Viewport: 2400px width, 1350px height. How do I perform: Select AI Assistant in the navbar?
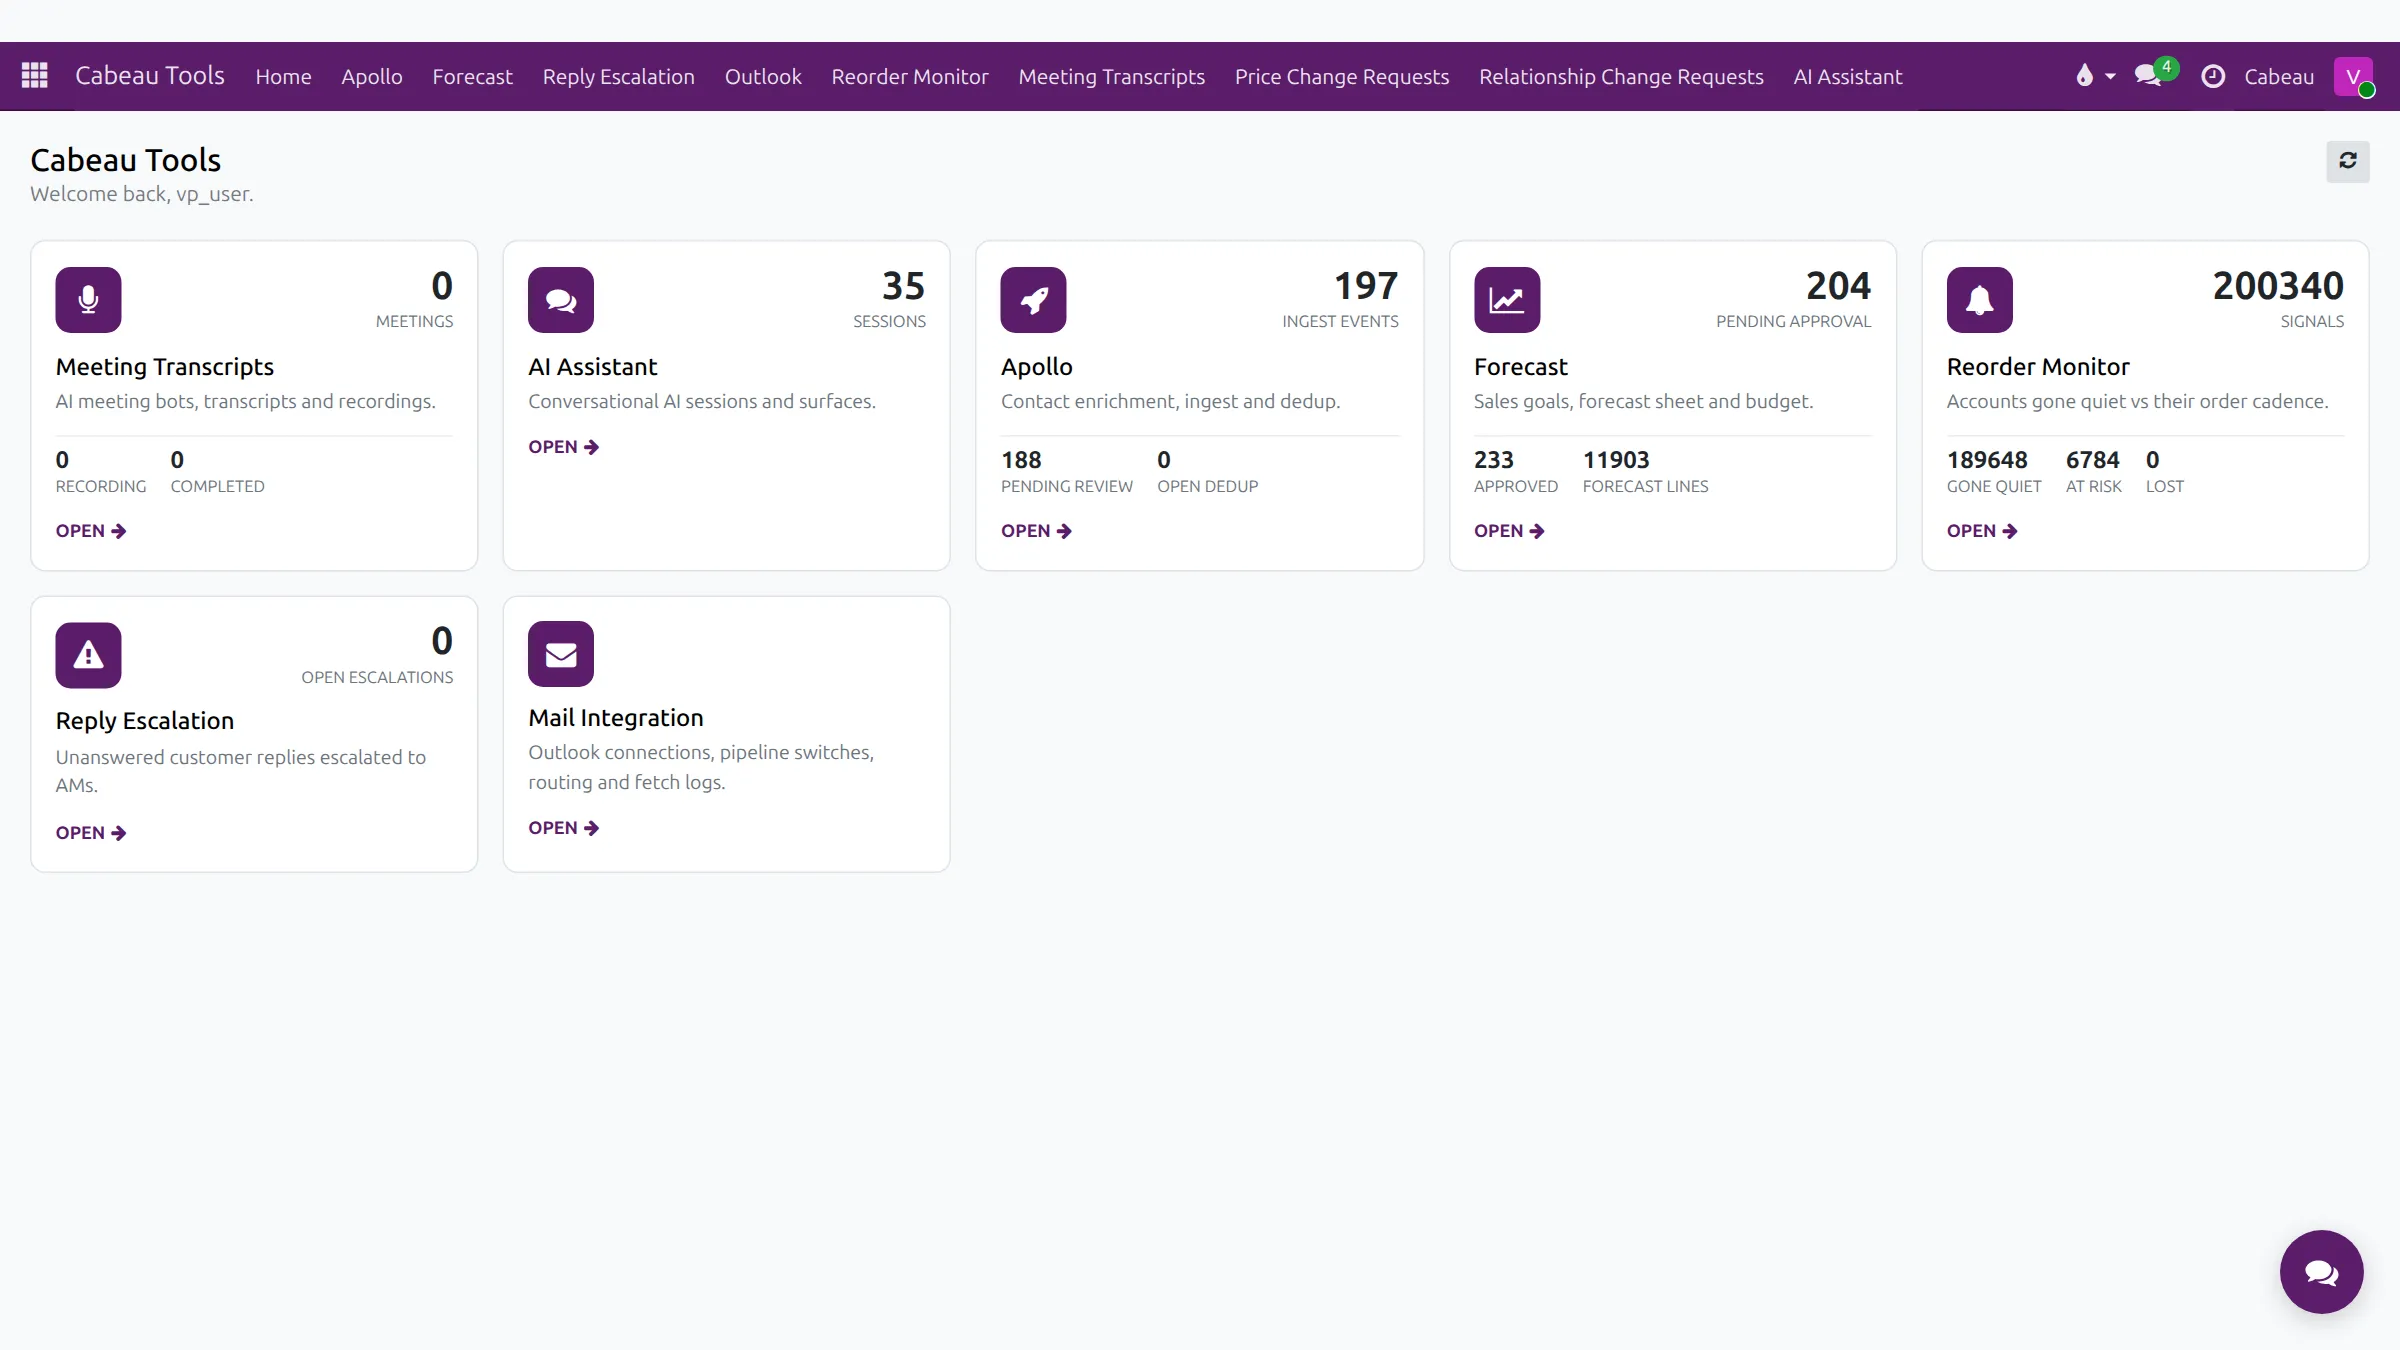[x=1847, y=77]
